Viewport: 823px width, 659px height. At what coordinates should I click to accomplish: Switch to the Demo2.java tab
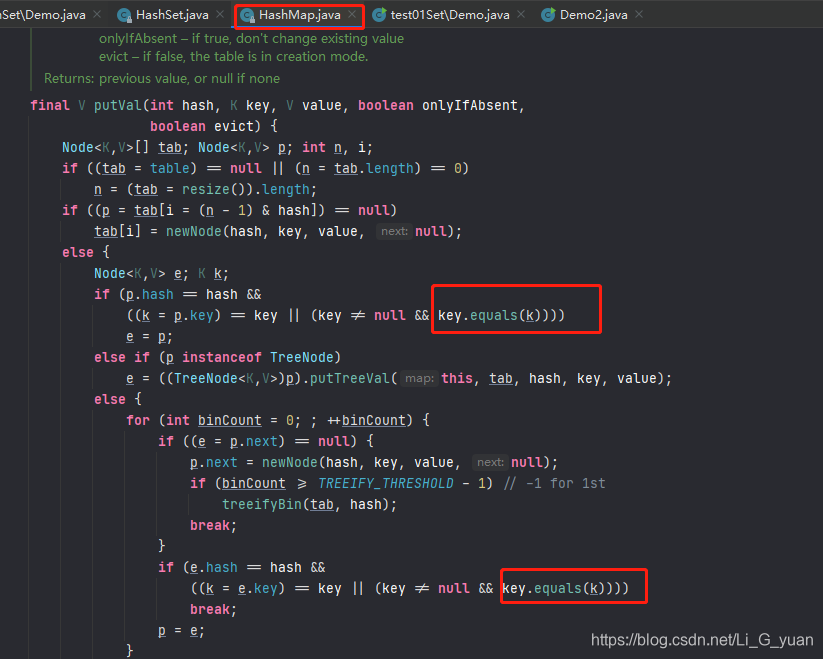pos(593,15)
